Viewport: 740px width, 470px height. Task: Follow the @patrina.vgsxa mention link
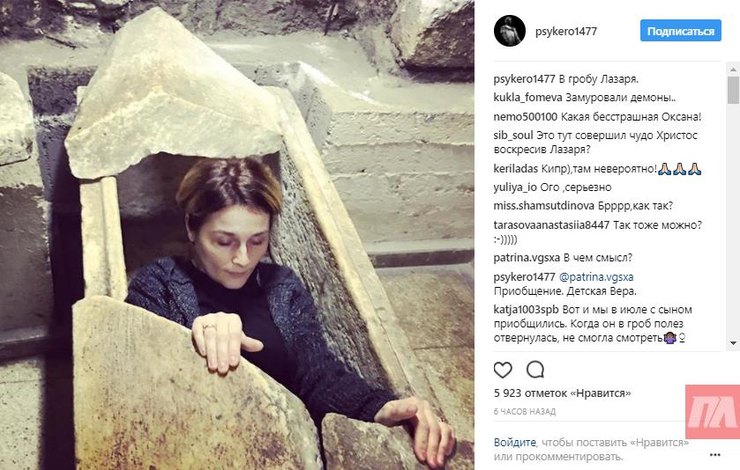point(596,277)
